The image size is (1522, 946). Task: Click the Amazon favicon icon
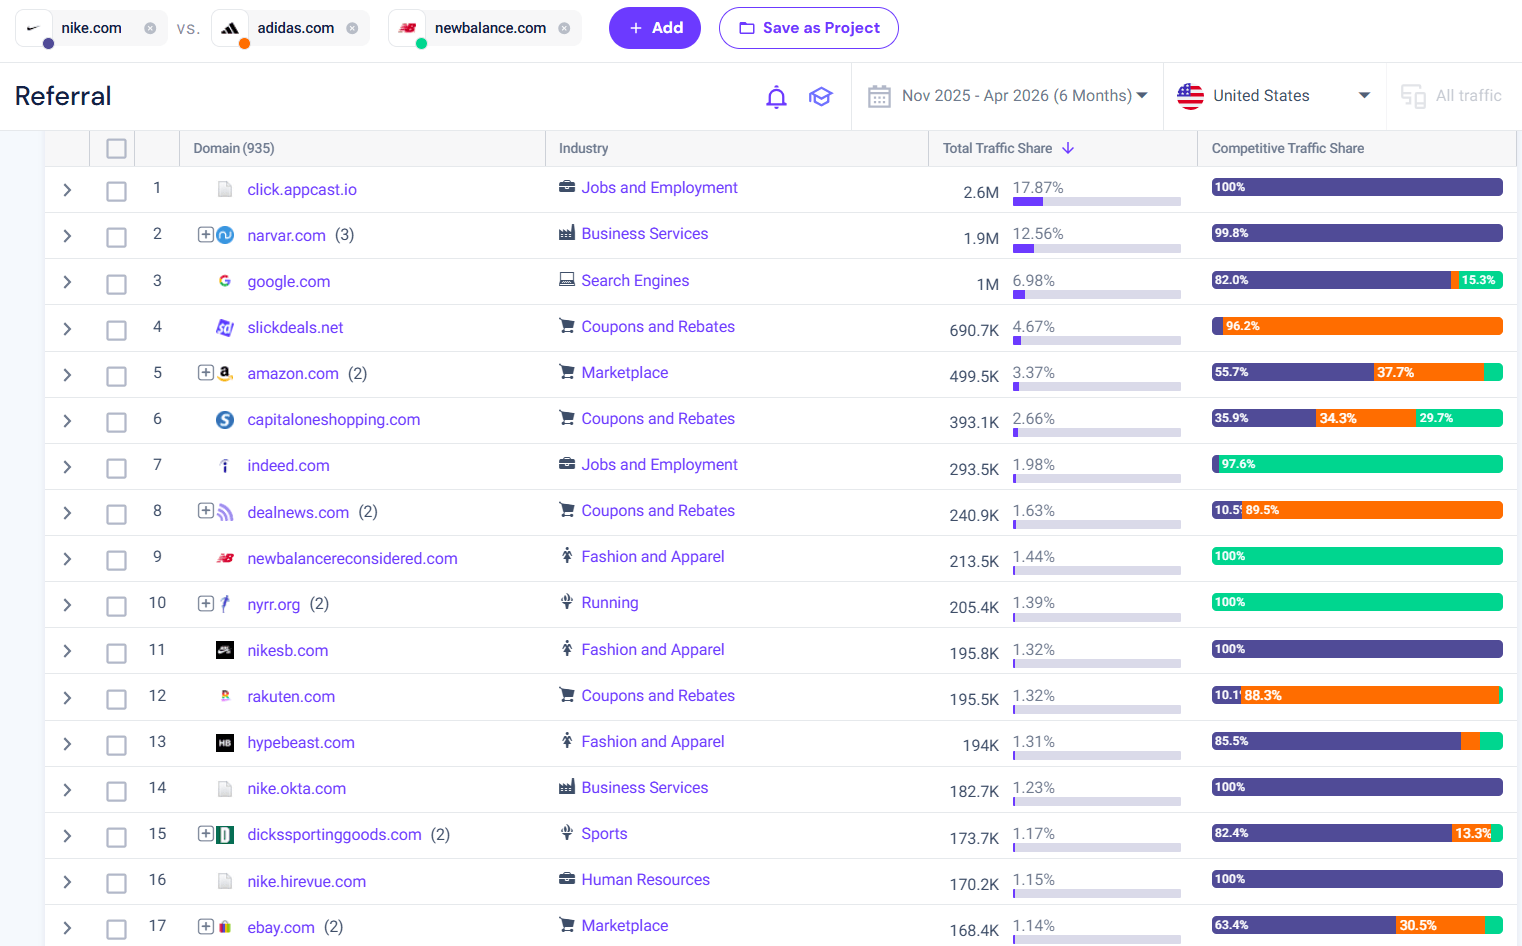[225, 373]
